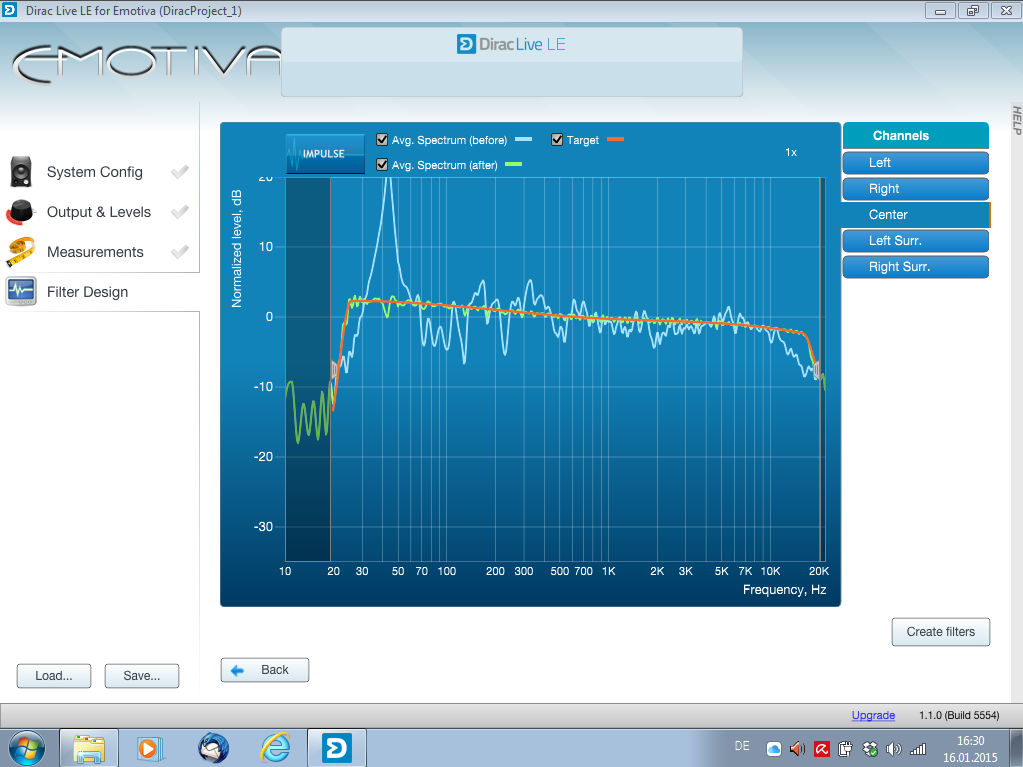Click the Output & Levels knob icon
This screenshot has height=767, width=1023.
tap(22, 212)
